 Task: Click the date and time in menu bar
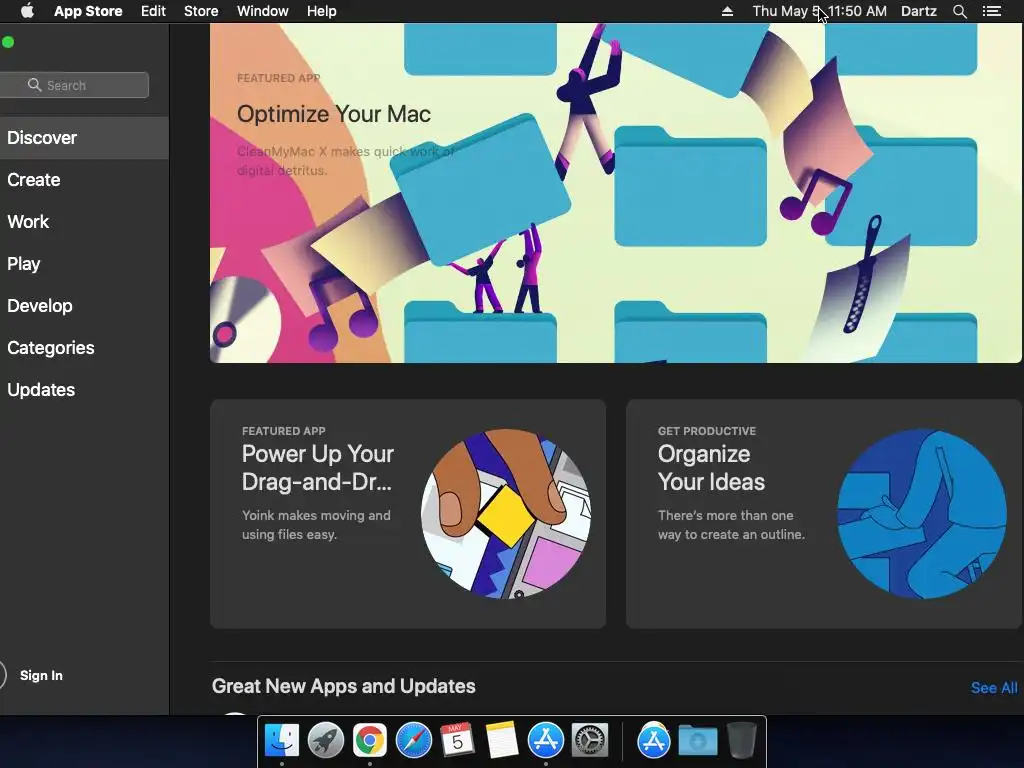(820, 11)
